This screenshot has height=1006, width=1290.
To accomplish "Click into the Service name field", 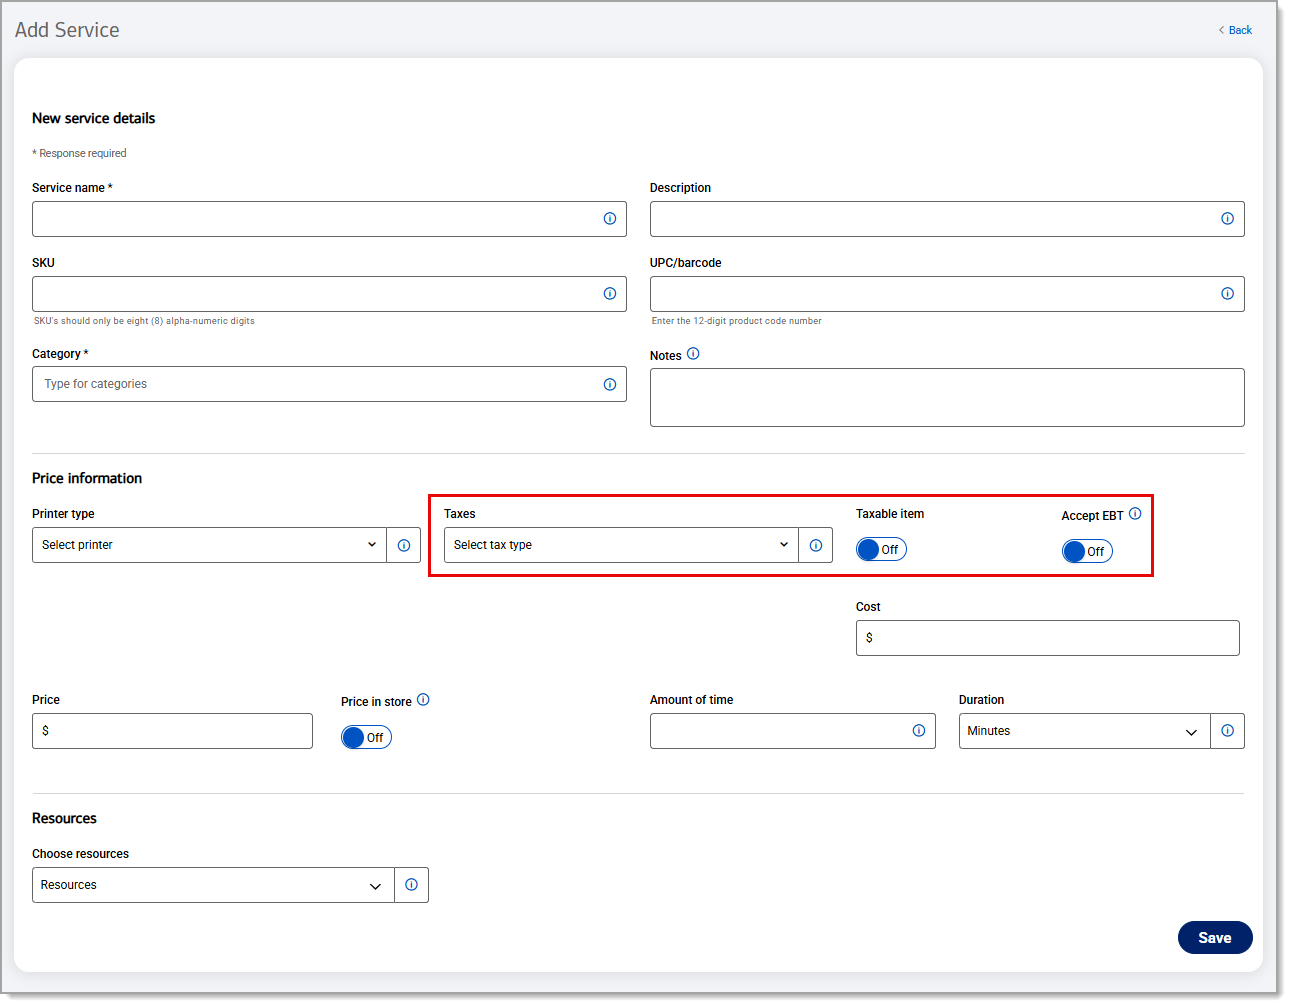I will (329, 219).
